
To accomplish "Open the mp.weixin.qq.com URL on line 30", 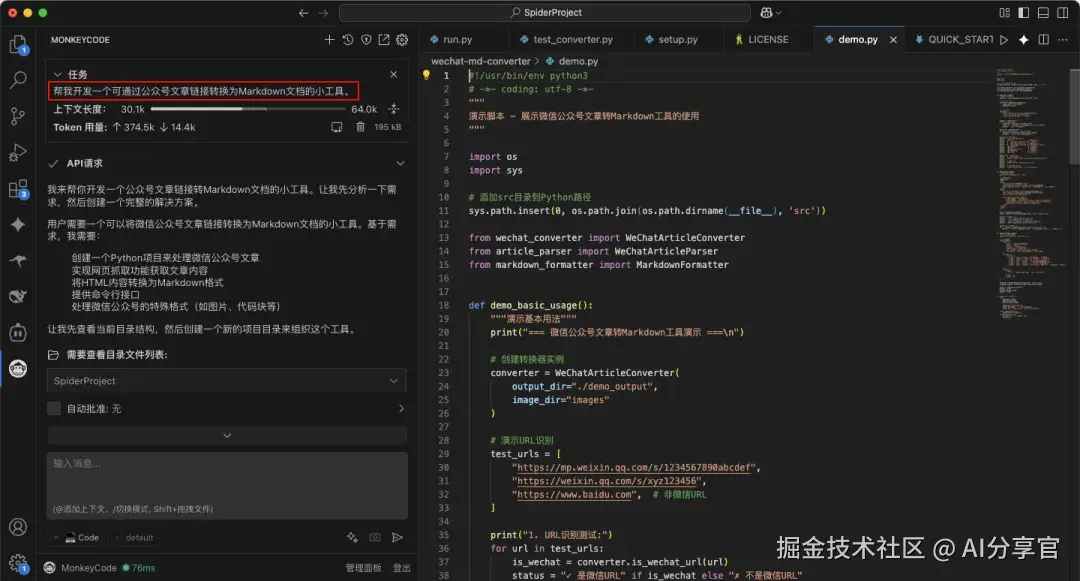I will pos(634,467).
